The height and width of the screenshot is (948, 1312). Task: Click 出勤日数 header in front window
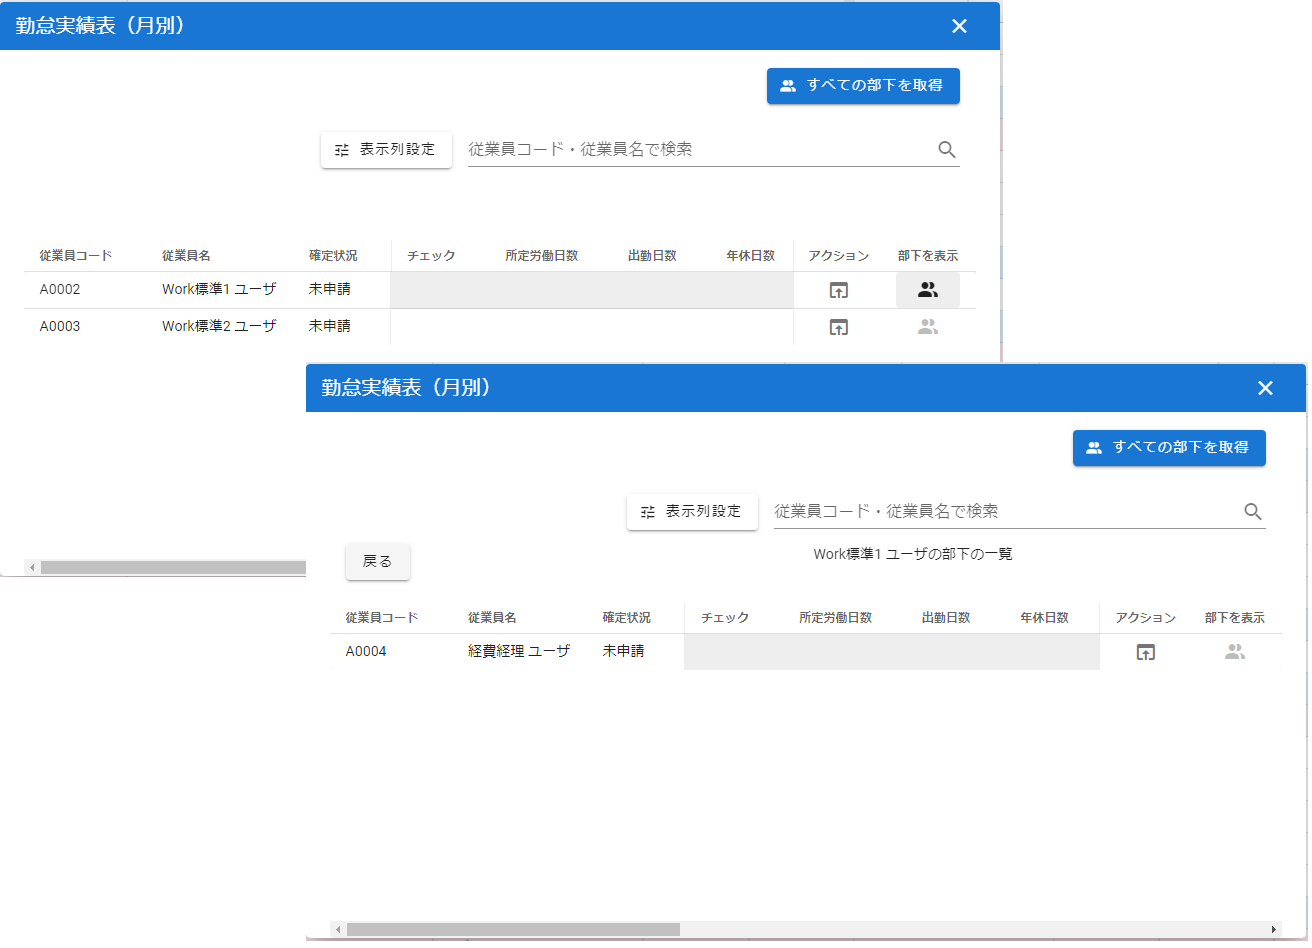pyautogui.click(x=946, y=618)
